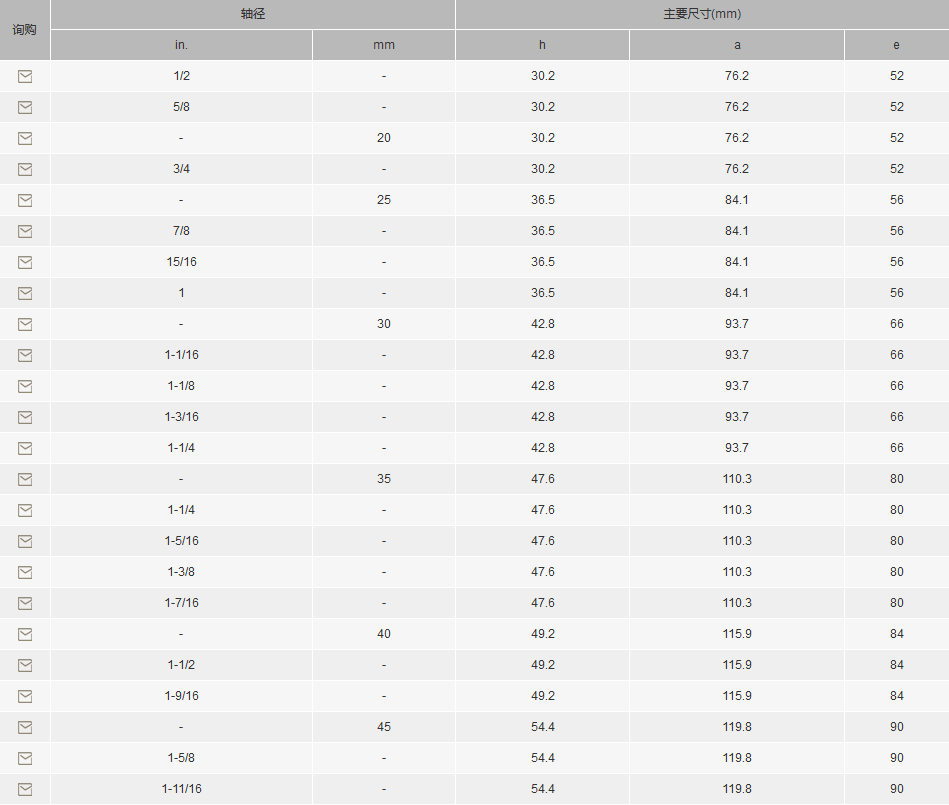The width and height of the screenshot is (949, 805).
Task: Click the 询购 column header
Action: tap(25, 30)
